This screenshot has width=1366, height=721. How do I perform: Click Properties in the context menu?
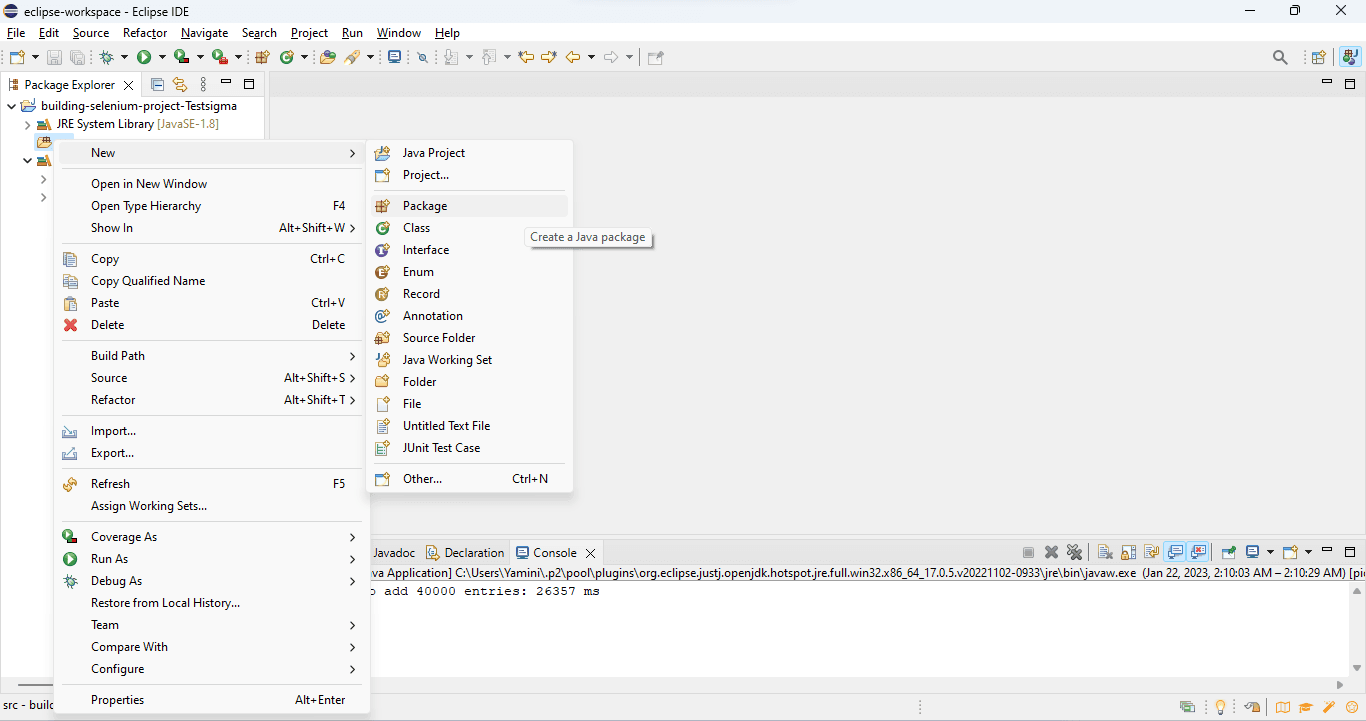click(x=211, y=700)
